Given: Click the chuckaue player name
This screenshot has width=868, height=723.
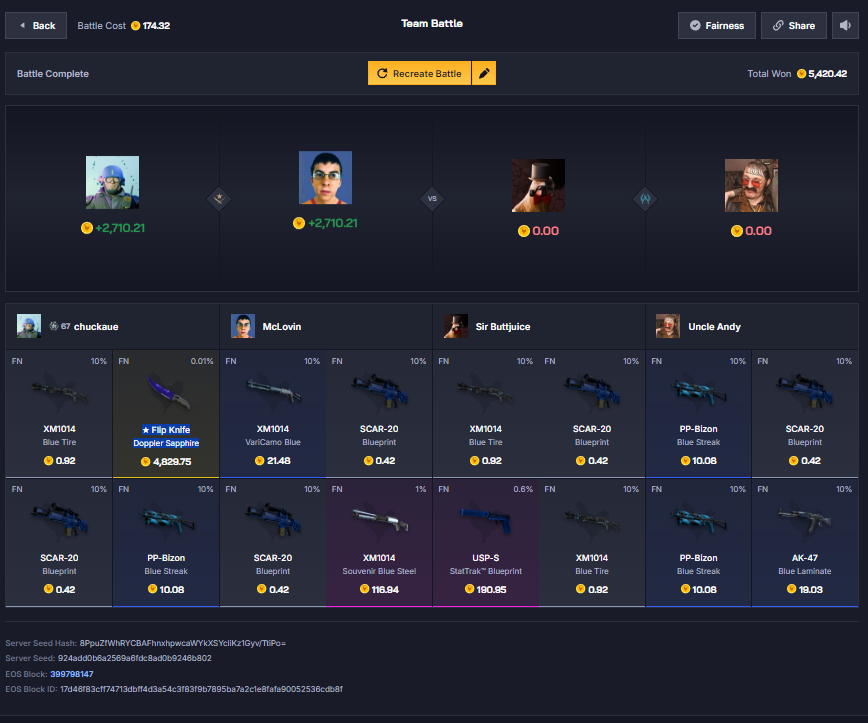Looking at the screenshot, I should click(96, 327).
